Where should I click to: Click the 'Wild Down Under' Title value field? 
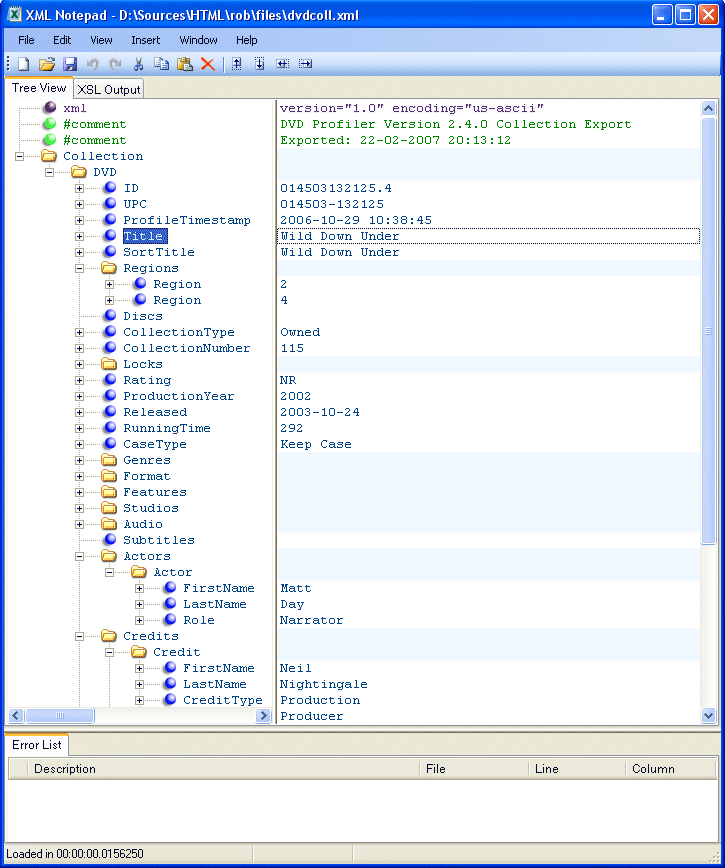488,236
